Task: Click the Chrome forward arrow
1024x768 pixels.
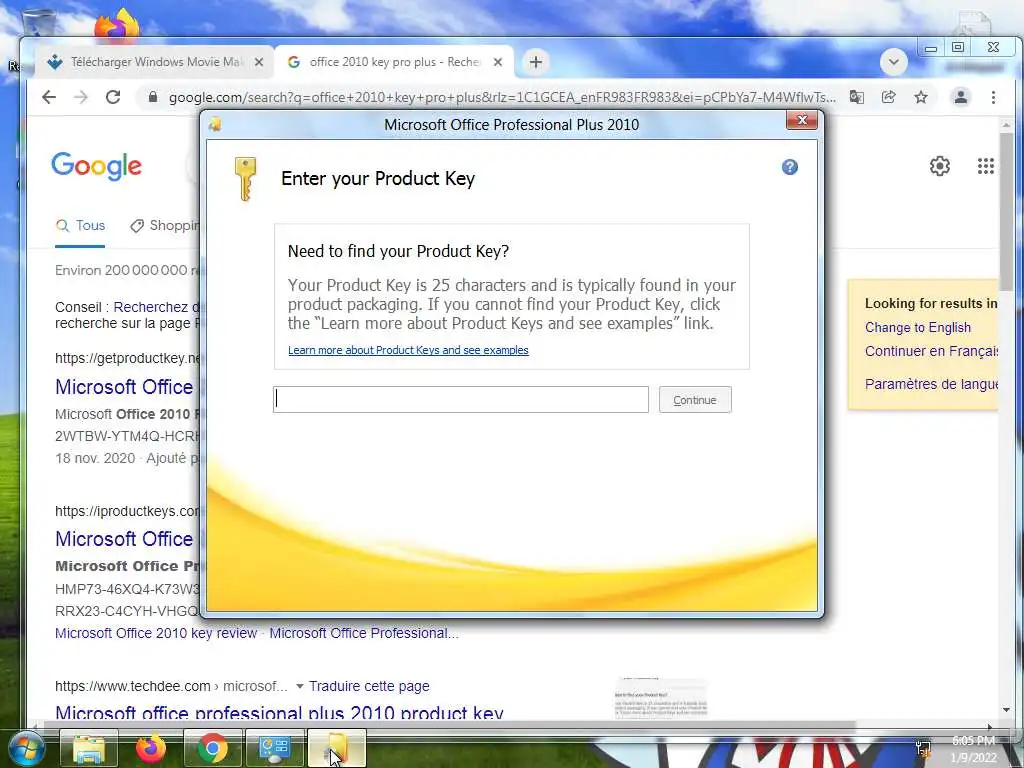Action: (80, 97)
